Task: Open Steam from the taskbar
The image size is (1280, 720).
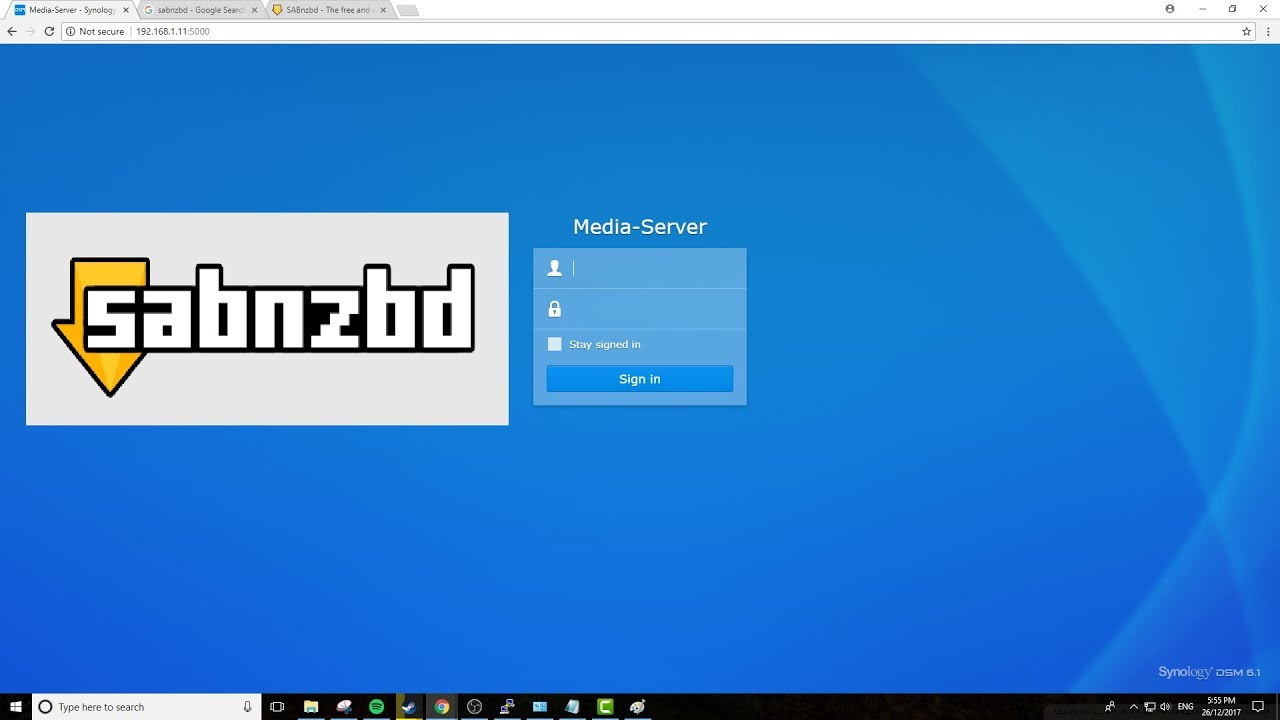Action: point(409,707)
